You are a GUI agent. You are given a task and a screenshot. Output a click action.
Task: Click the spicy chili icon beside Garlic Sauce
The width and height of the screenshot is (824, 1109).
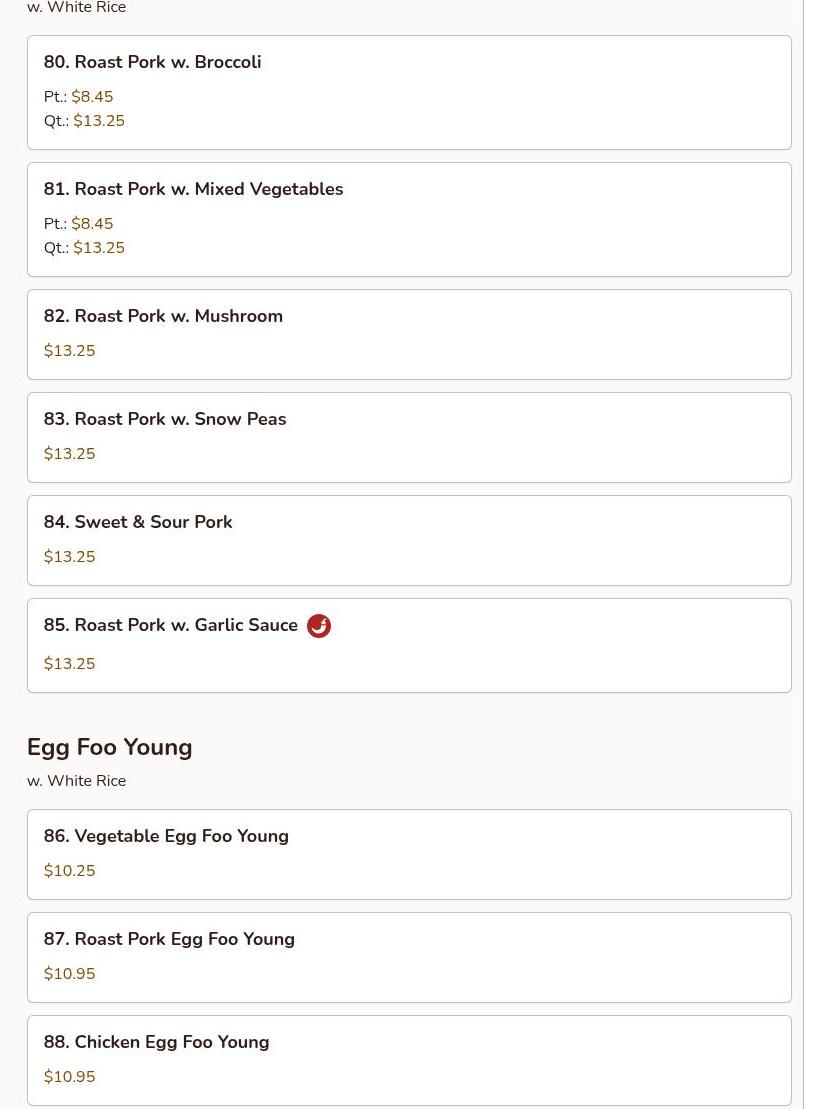[318, 626]
